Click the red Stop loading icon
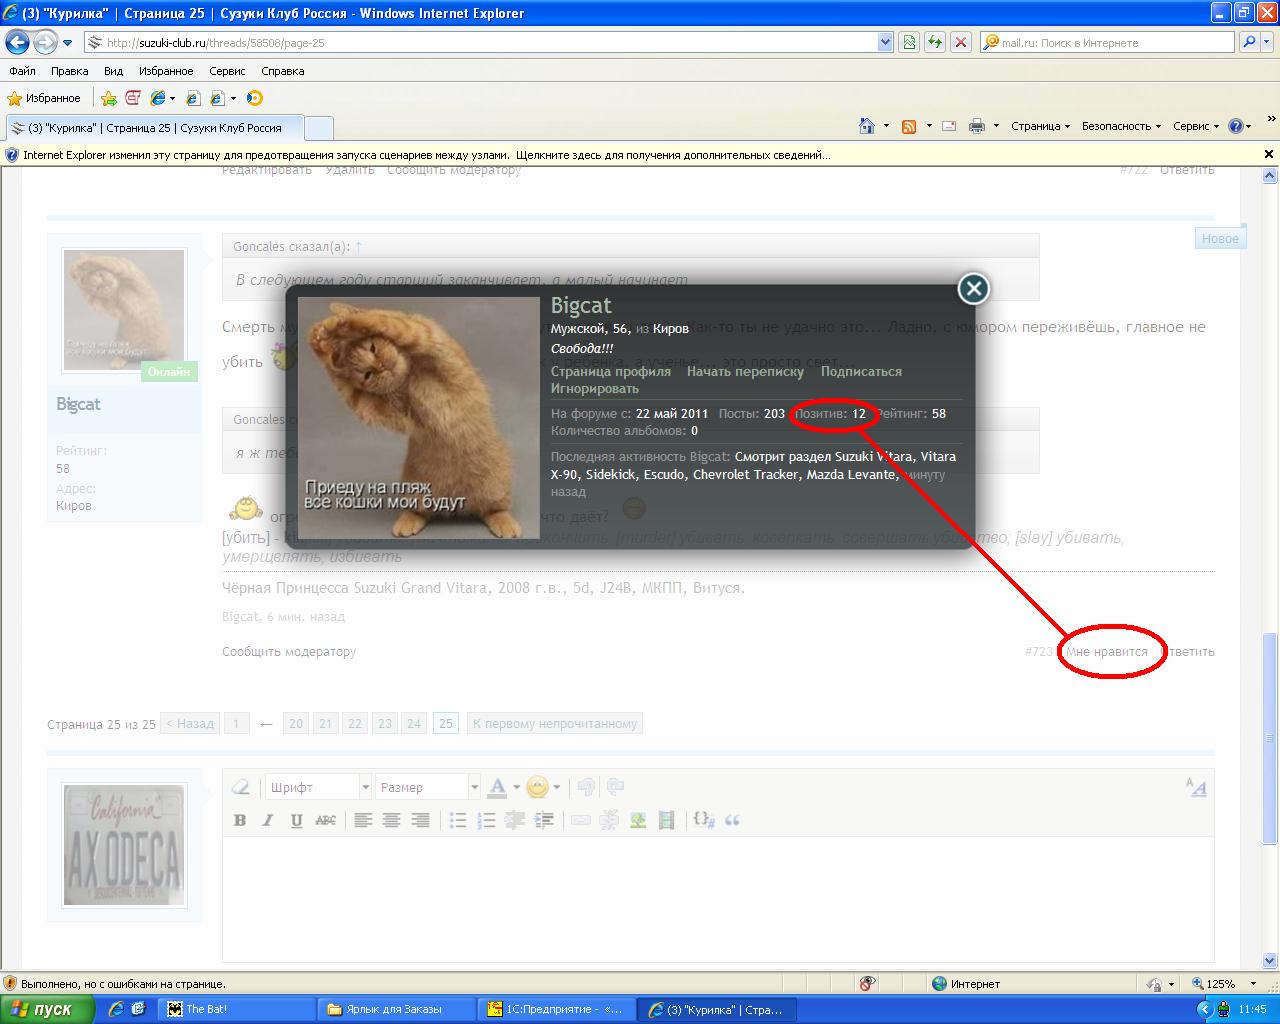1280x1024 pixels. (960, 43)
